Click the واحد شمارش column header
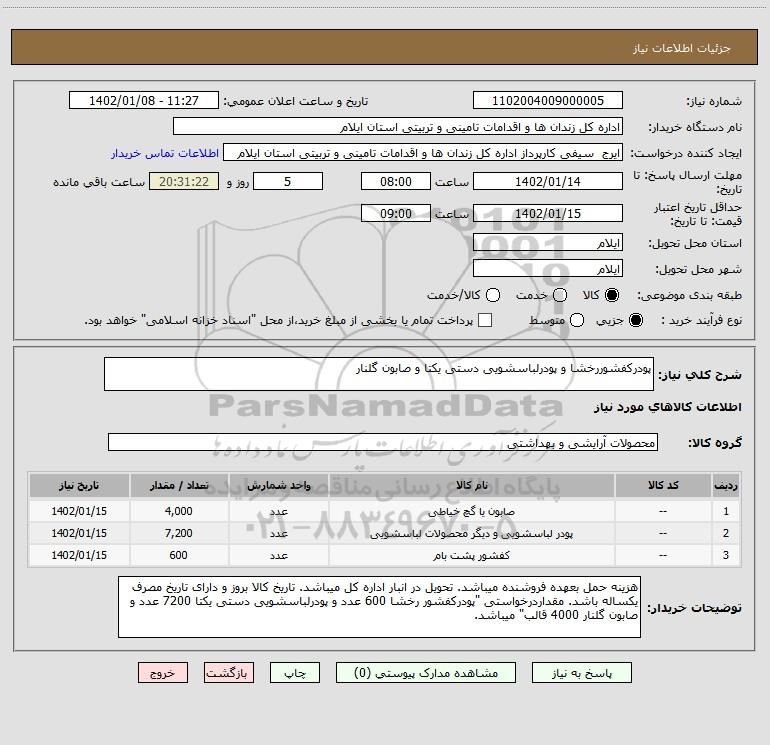The image size is (770, 745). pos(278,485)
